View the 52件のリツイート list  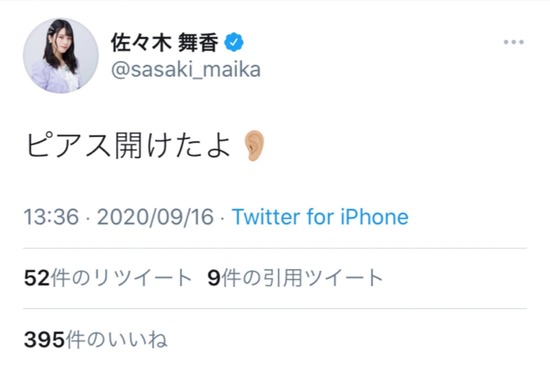[x=108, y=278]
